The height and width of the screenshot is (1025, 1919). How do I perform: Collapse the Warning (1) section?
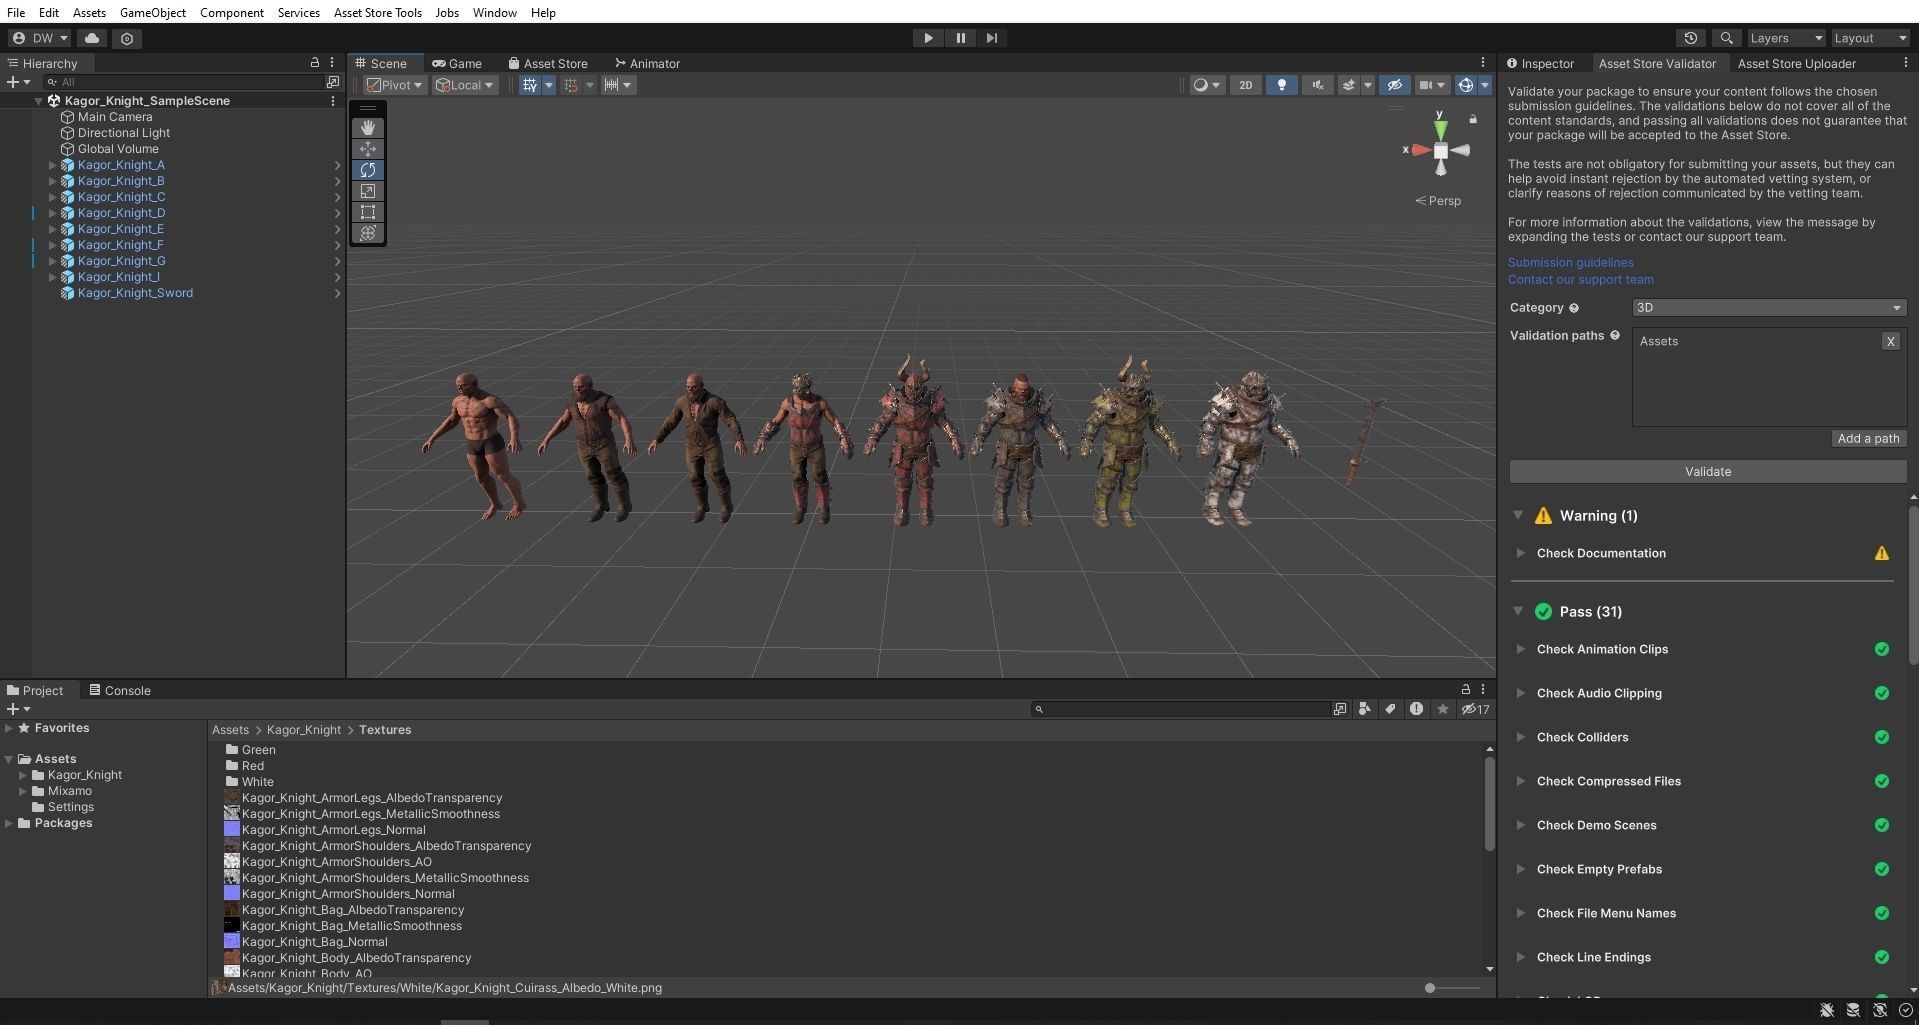1518,515
